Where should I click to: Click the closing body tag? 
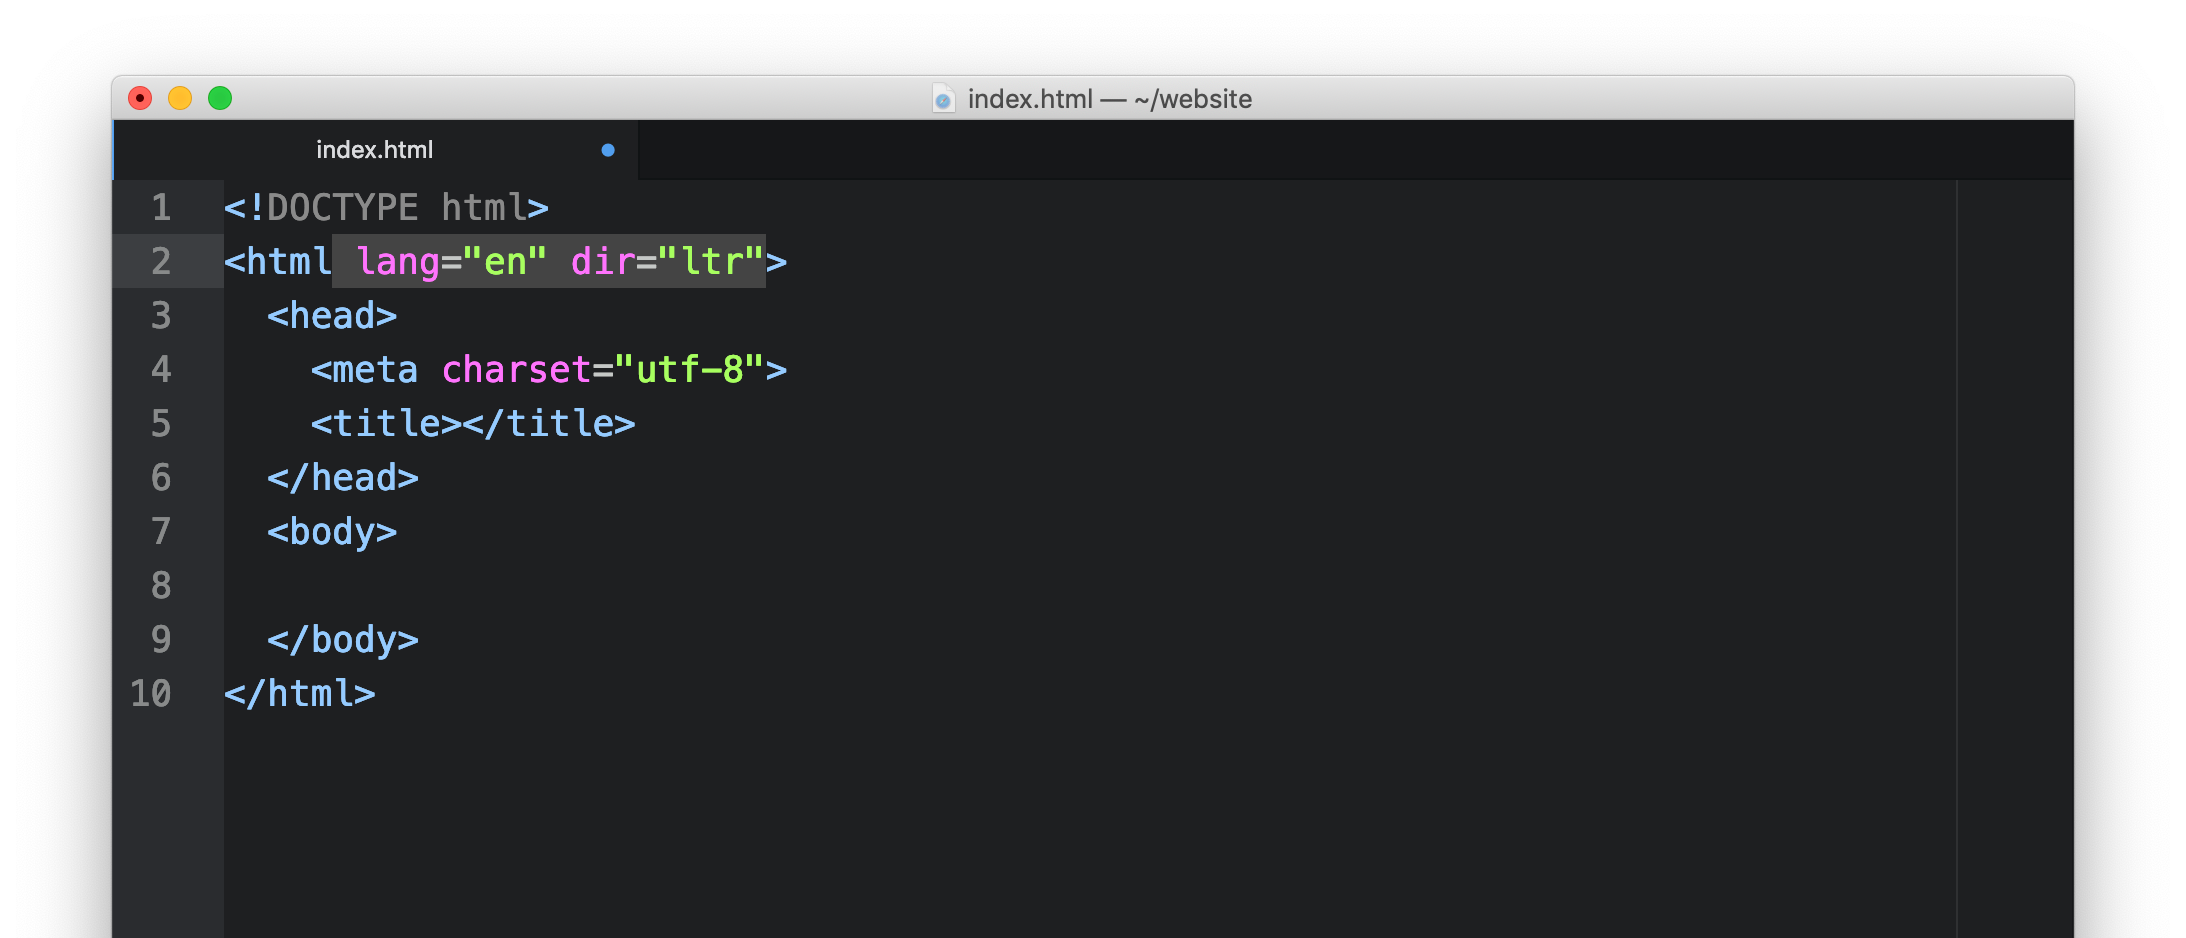point(343,640)
